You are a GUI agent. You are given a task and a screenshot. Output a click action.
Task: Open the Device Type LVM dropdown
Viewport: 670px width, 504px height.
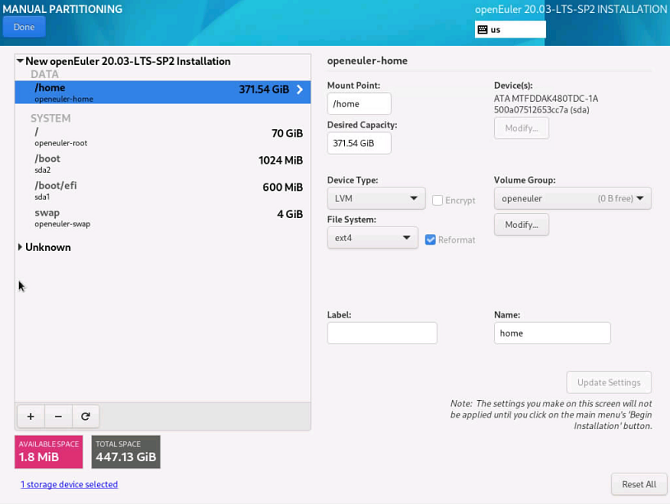point(376,199)
